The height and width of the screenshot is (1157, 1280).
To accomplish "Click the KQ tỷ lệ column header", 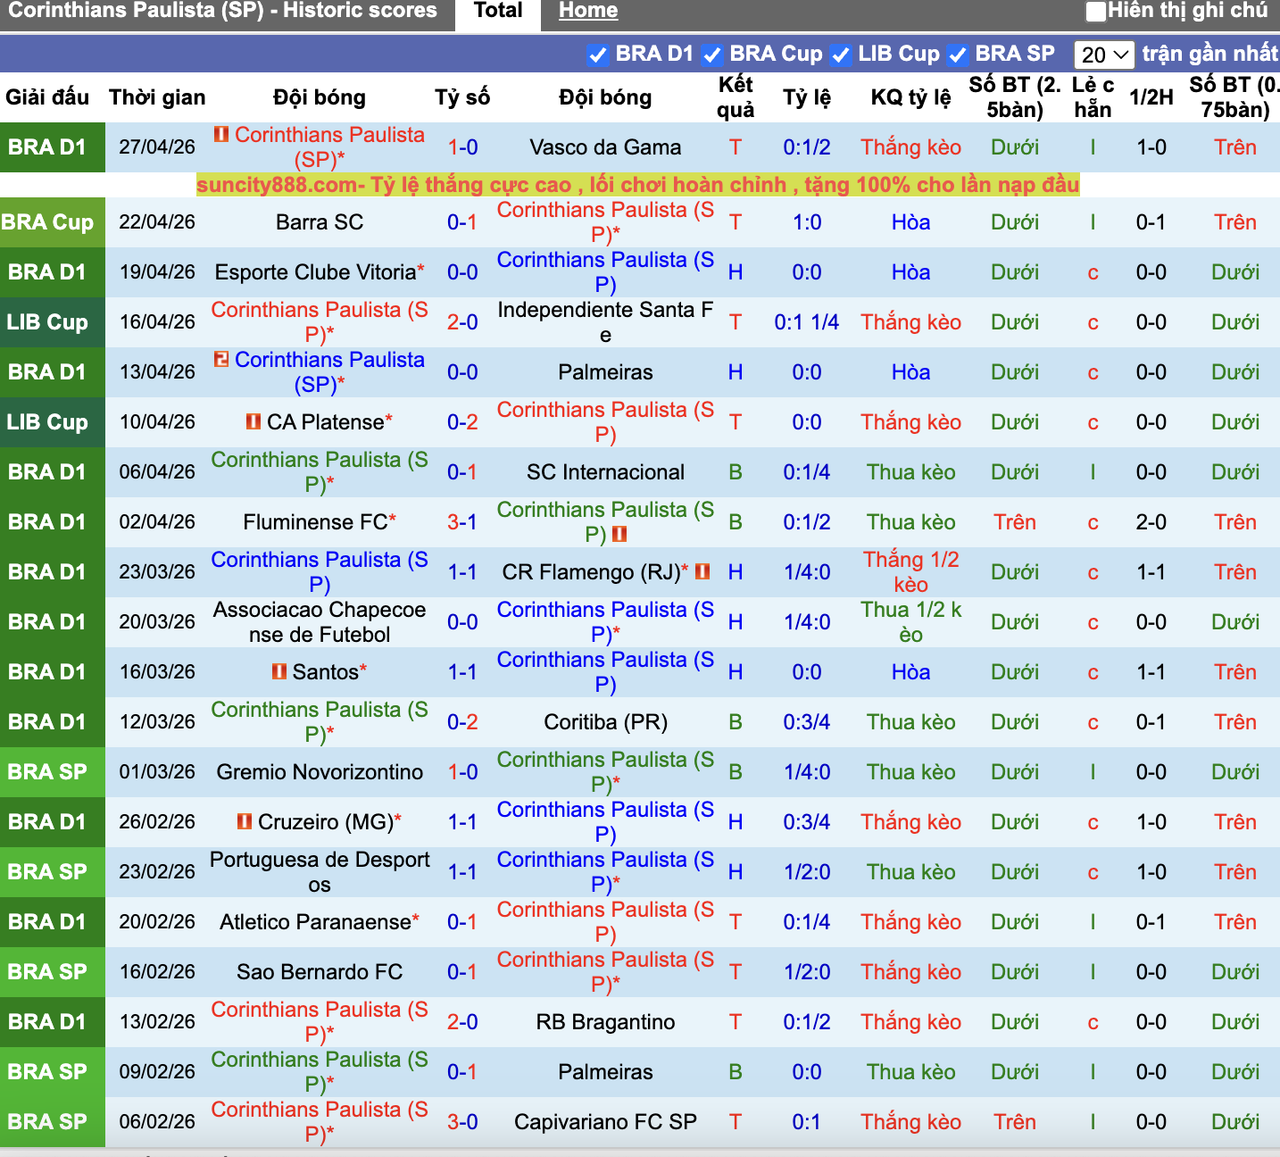I will coord(911,97).
